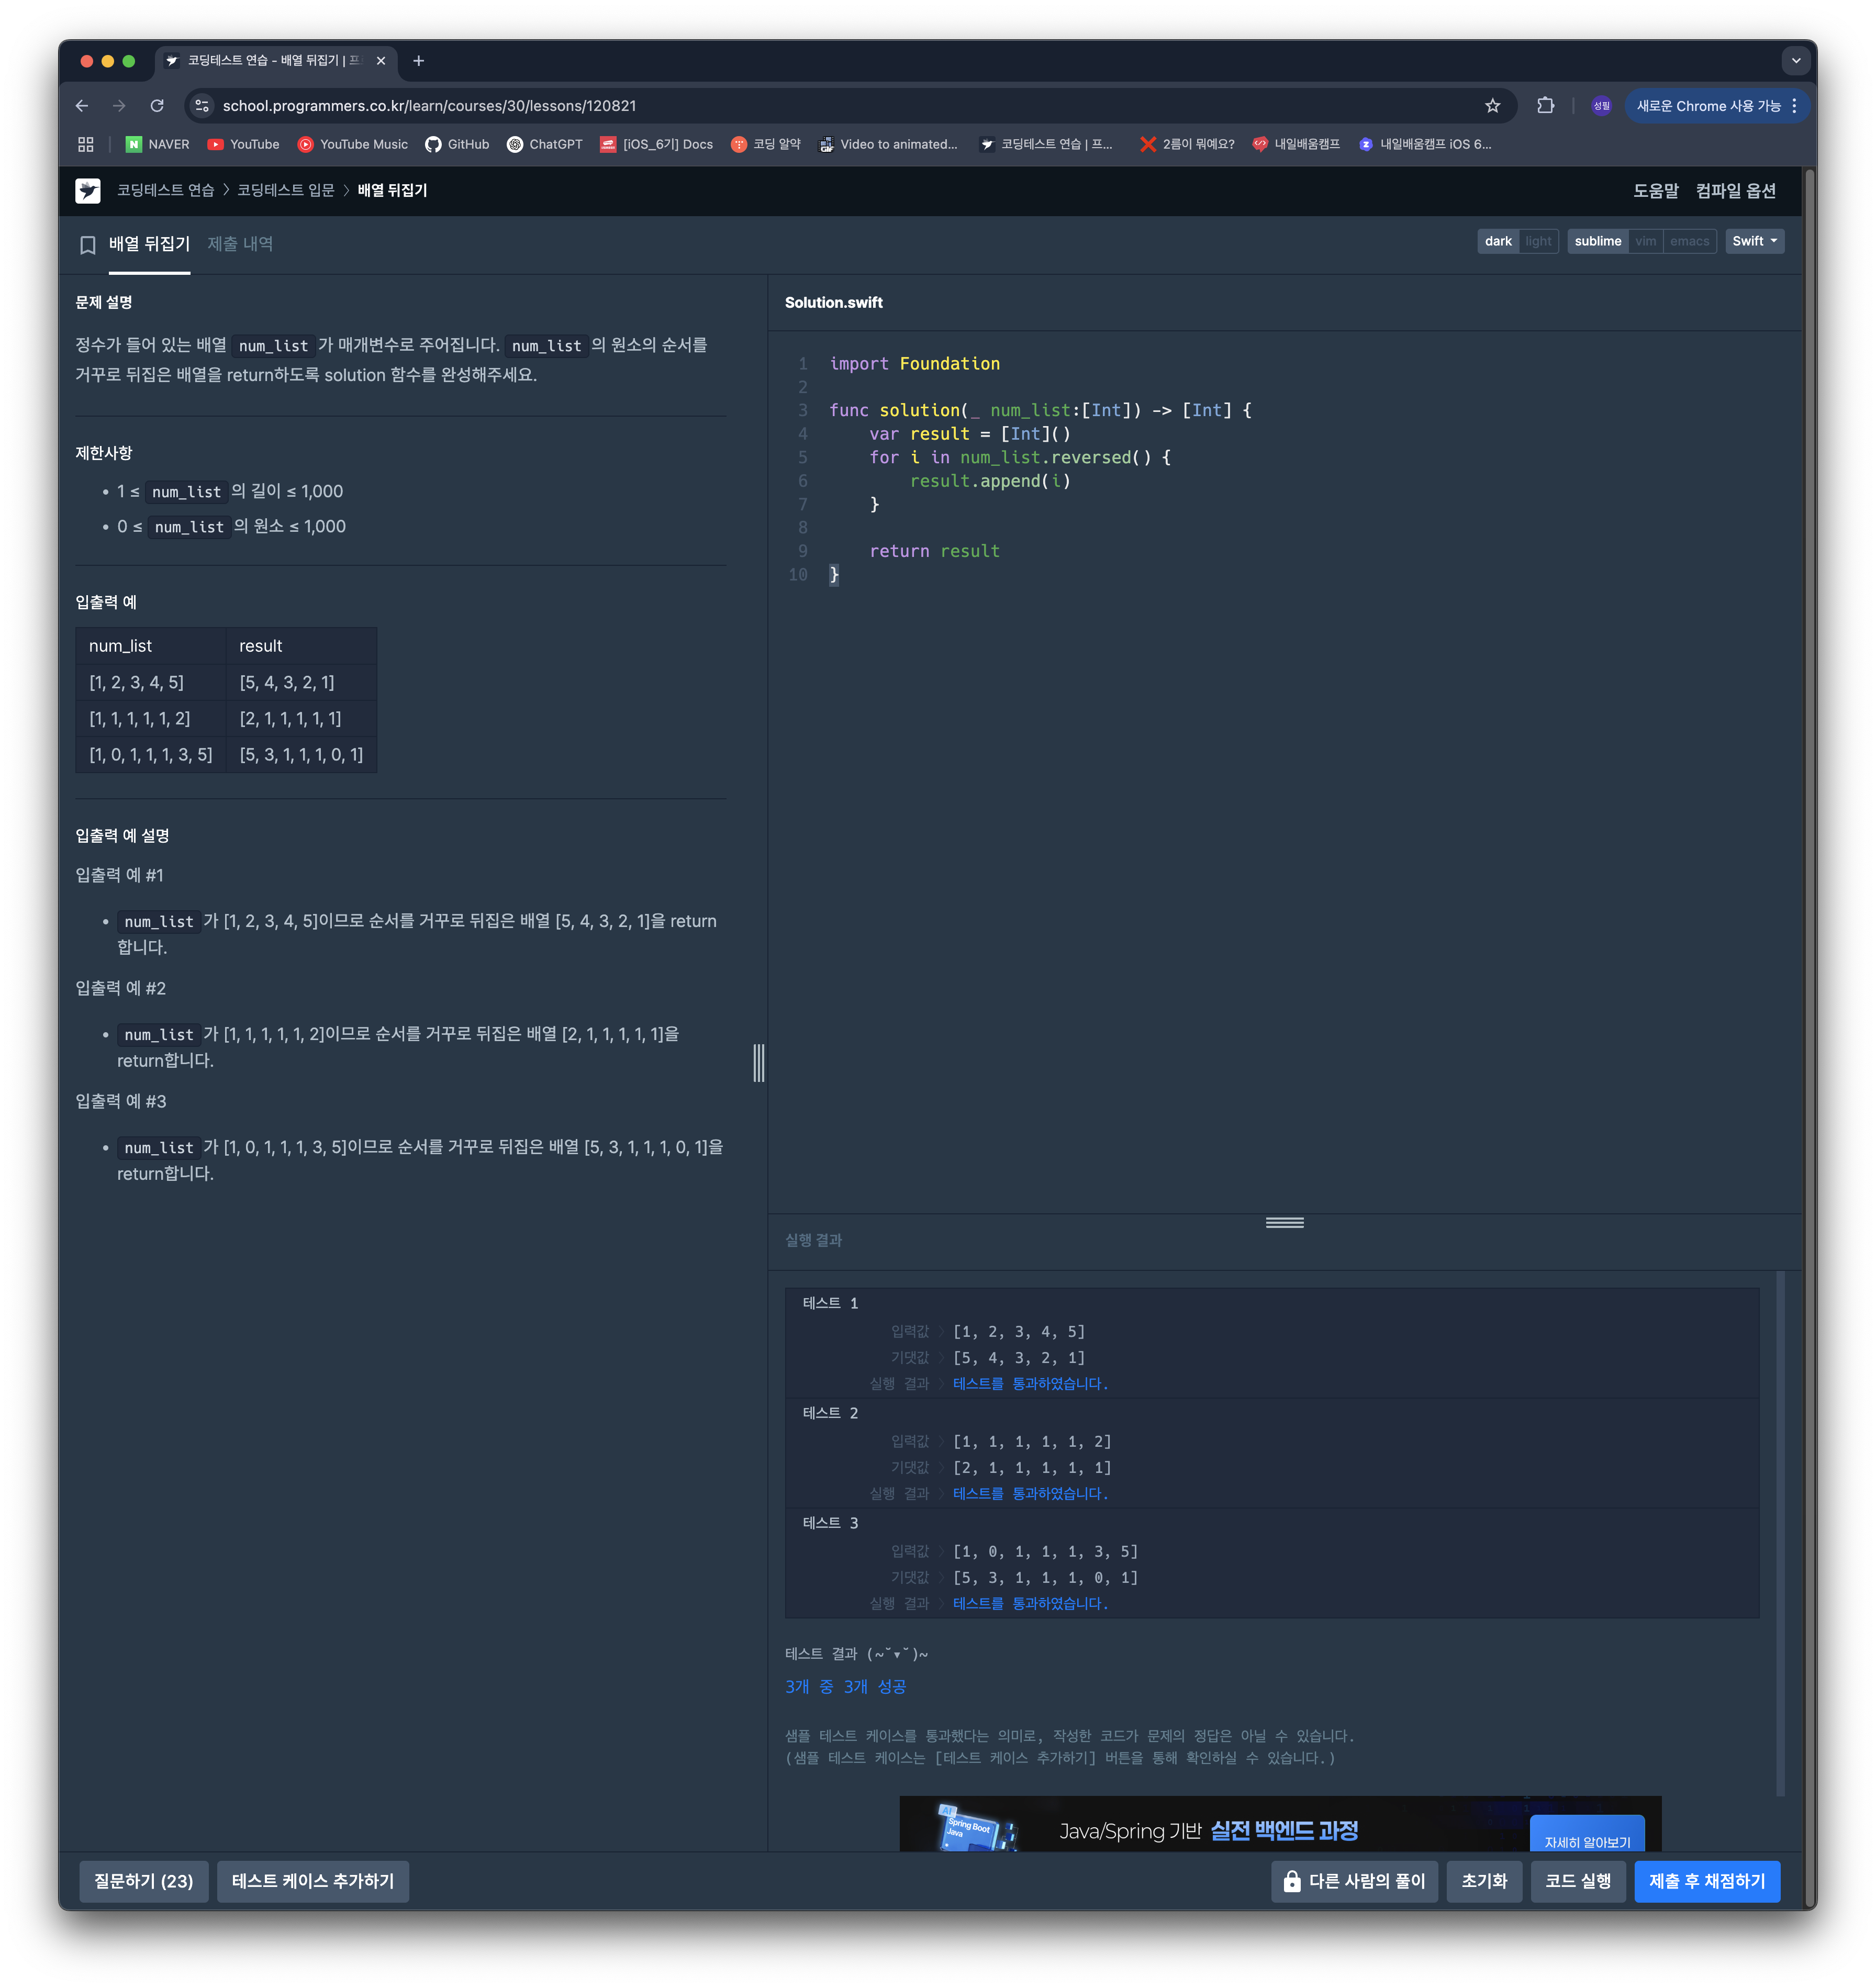Click code line 9 return result
The width and height of the screenshot is (1876, 1988).
click(x=934, y=551)
